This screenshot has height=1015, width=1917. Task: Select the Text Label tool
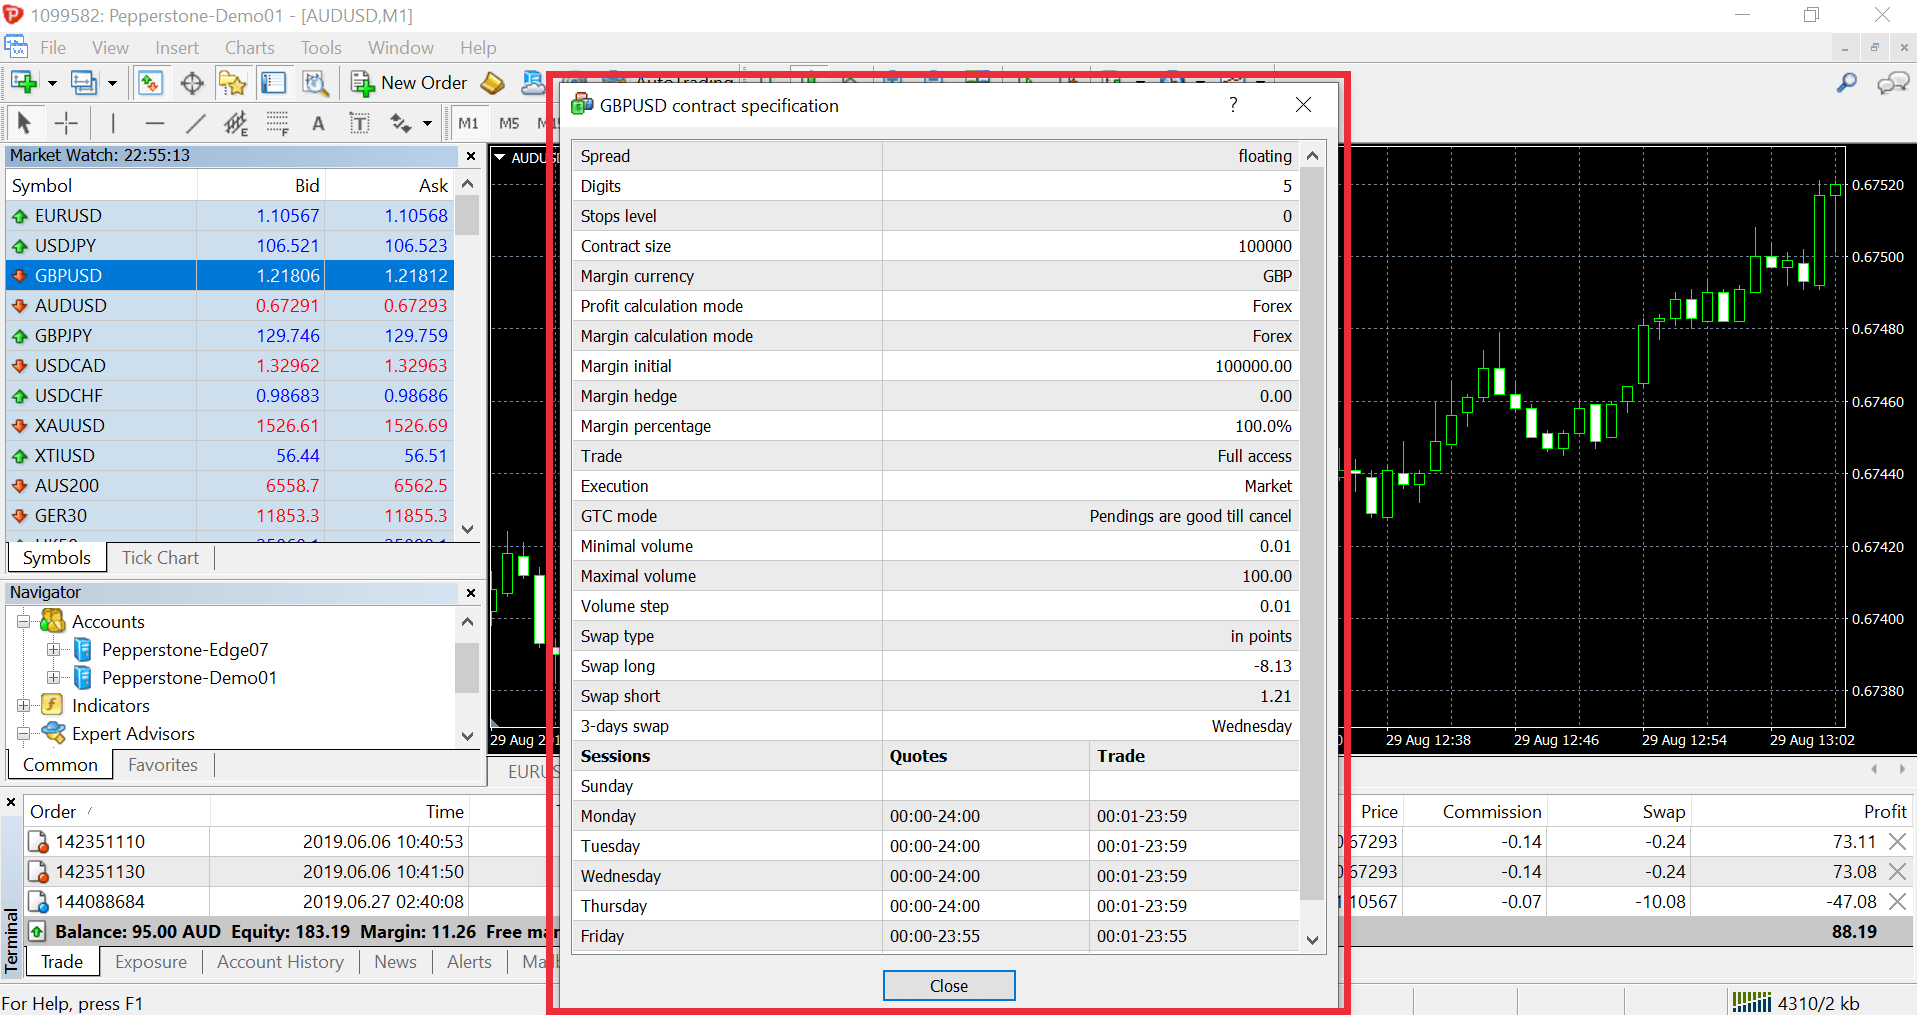pyautogui.click(x=359, y=123)
